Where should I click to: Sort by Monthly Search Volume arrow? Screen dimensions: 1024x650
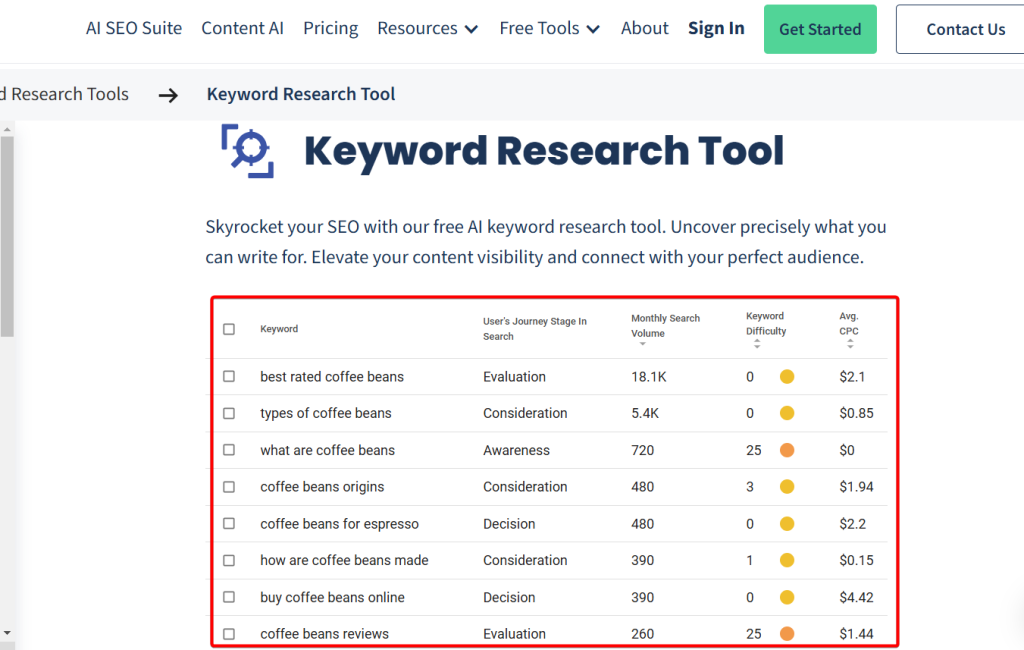(643, 344)
